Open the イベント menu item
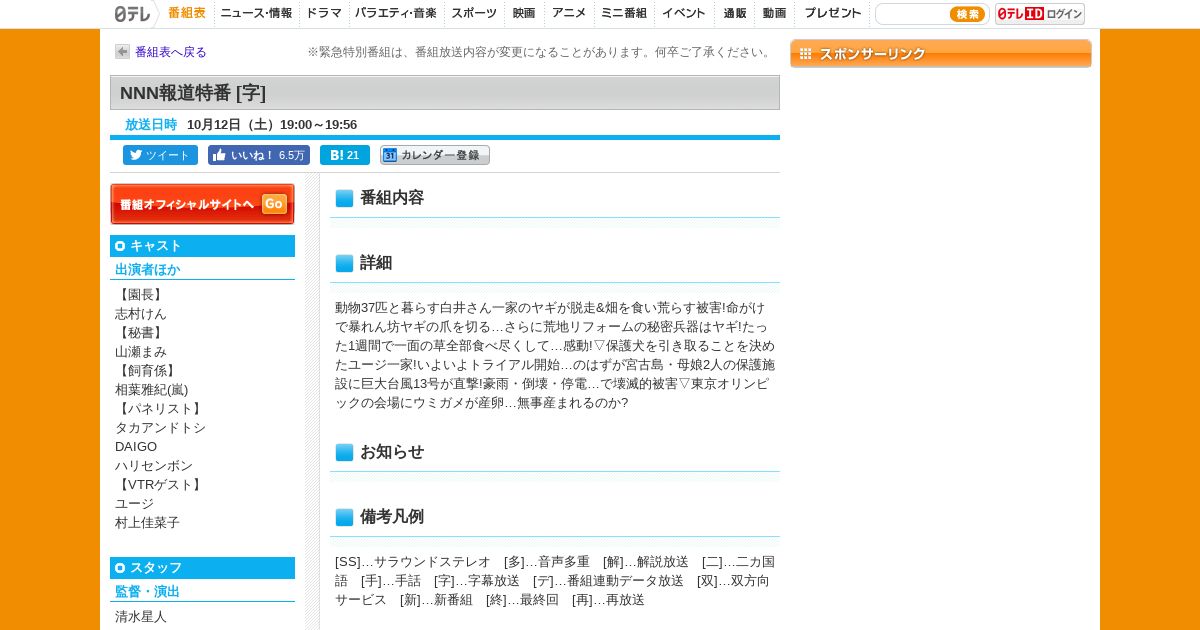The height and width of the screenshot is (630, 1200). (x=684, y=13)
